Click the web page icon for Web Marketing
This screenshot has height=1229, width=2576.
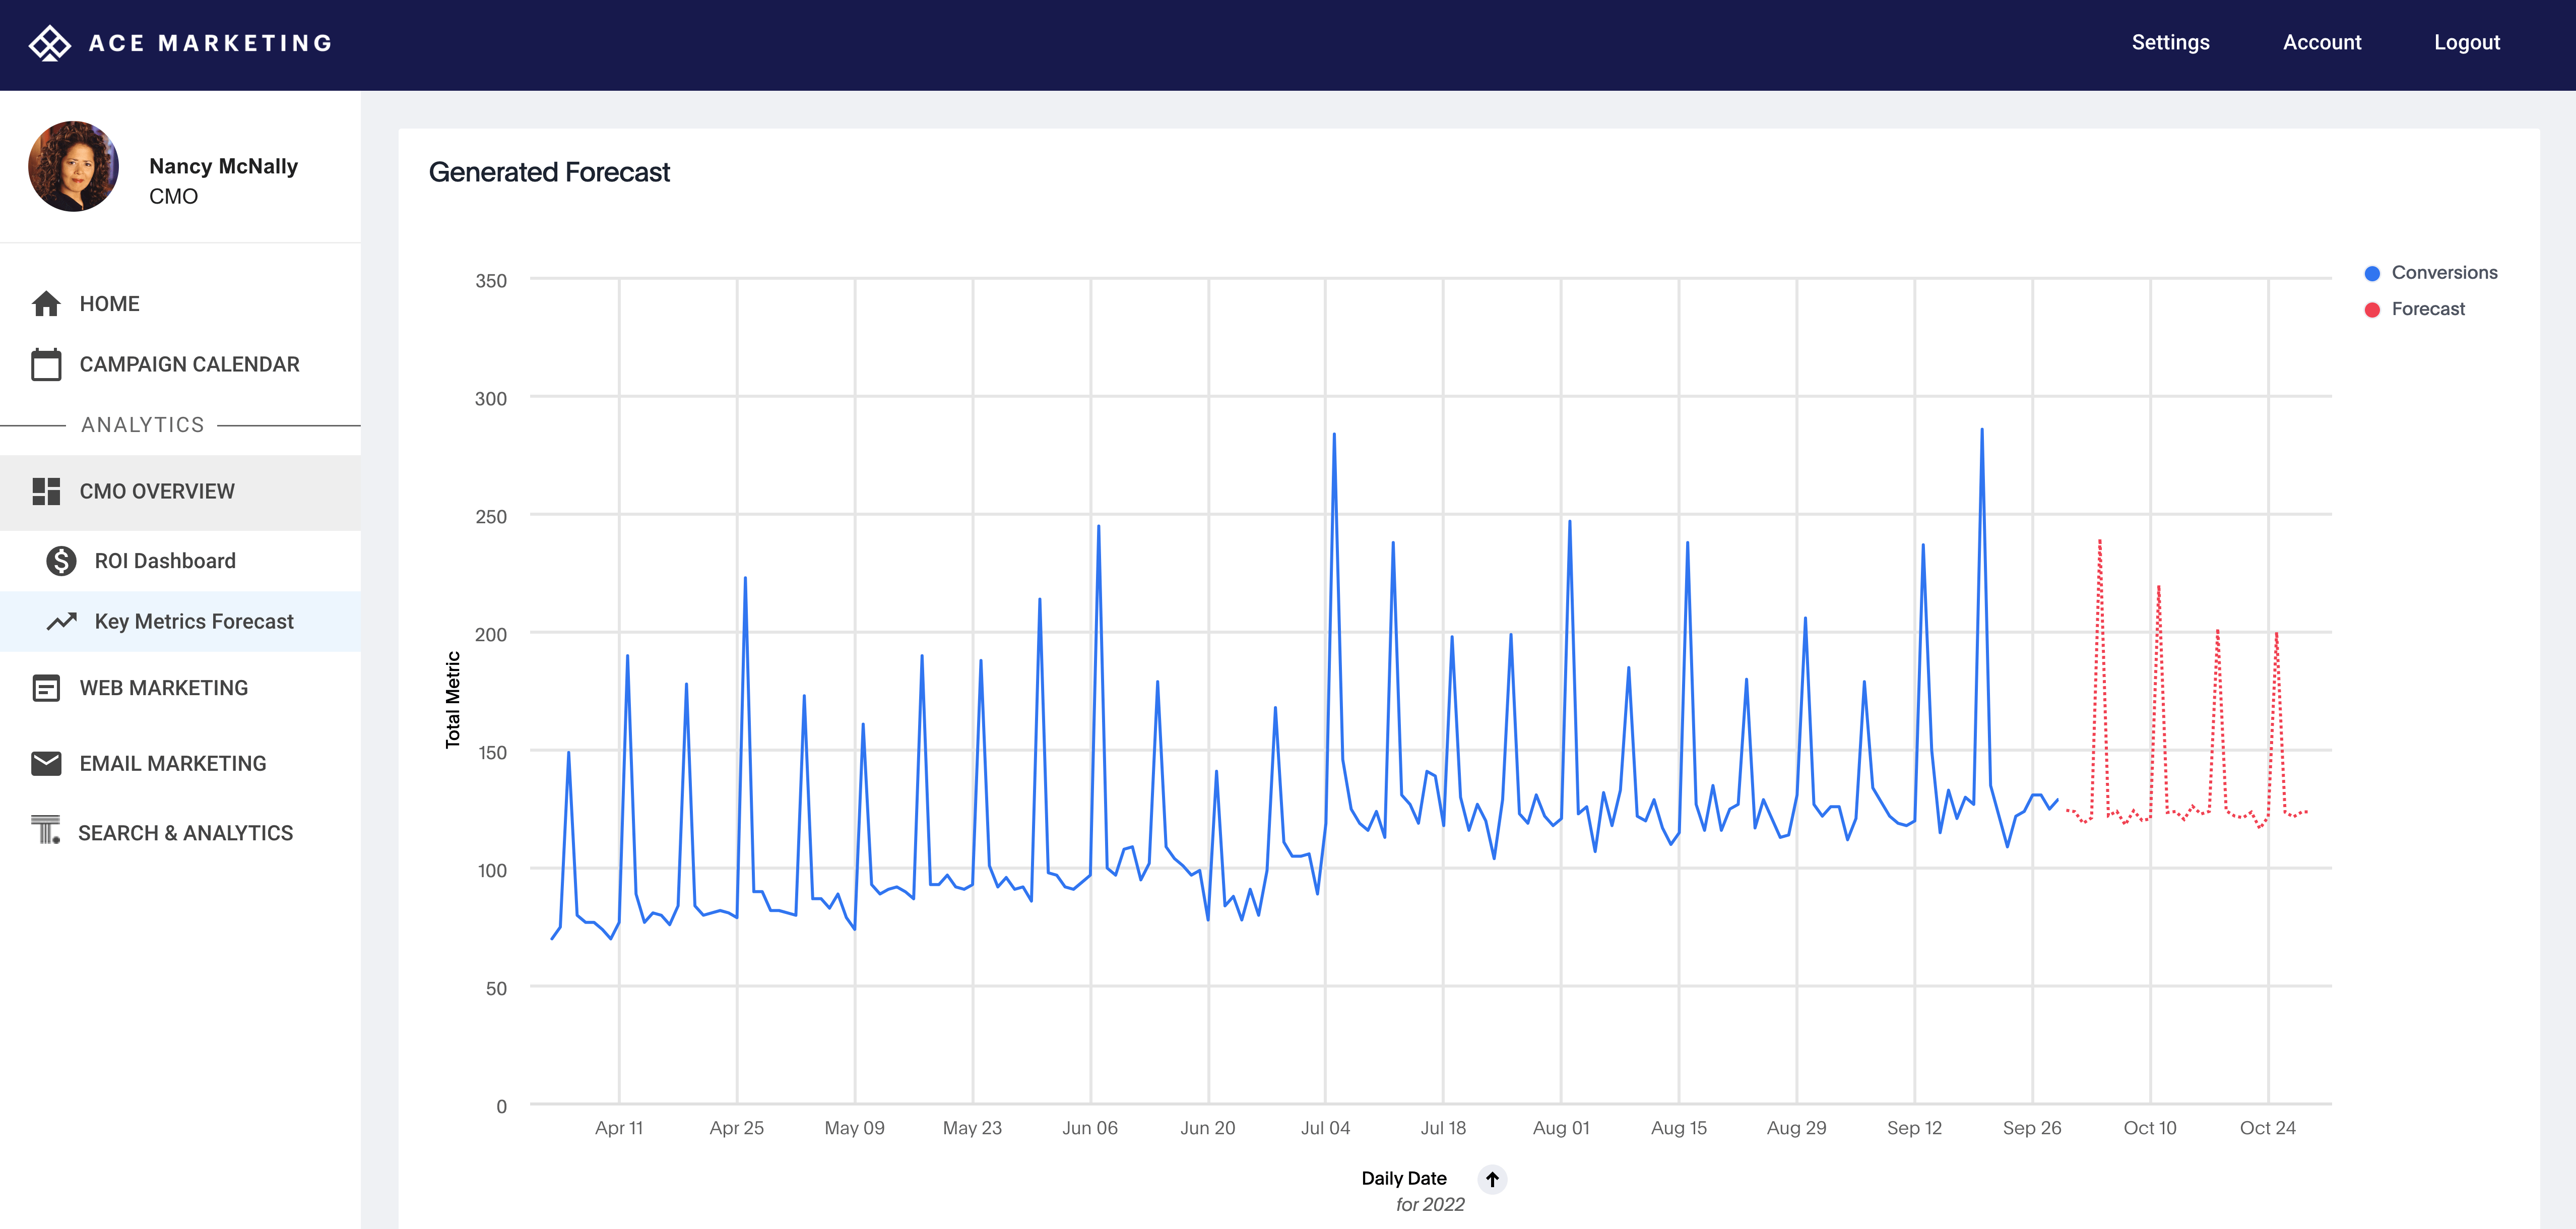46,688
